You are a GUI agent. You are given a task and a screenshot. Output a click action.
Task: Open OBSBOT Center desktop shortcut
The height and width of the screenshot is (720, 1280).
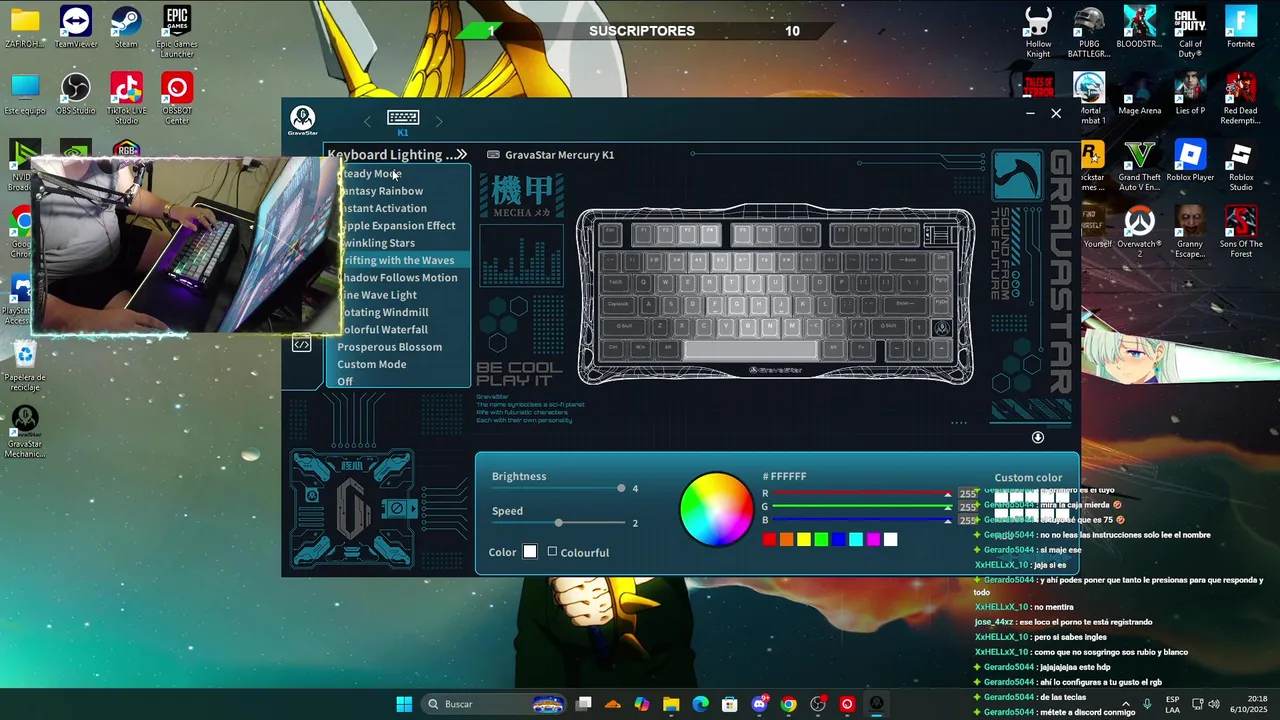tap(177, 99)
